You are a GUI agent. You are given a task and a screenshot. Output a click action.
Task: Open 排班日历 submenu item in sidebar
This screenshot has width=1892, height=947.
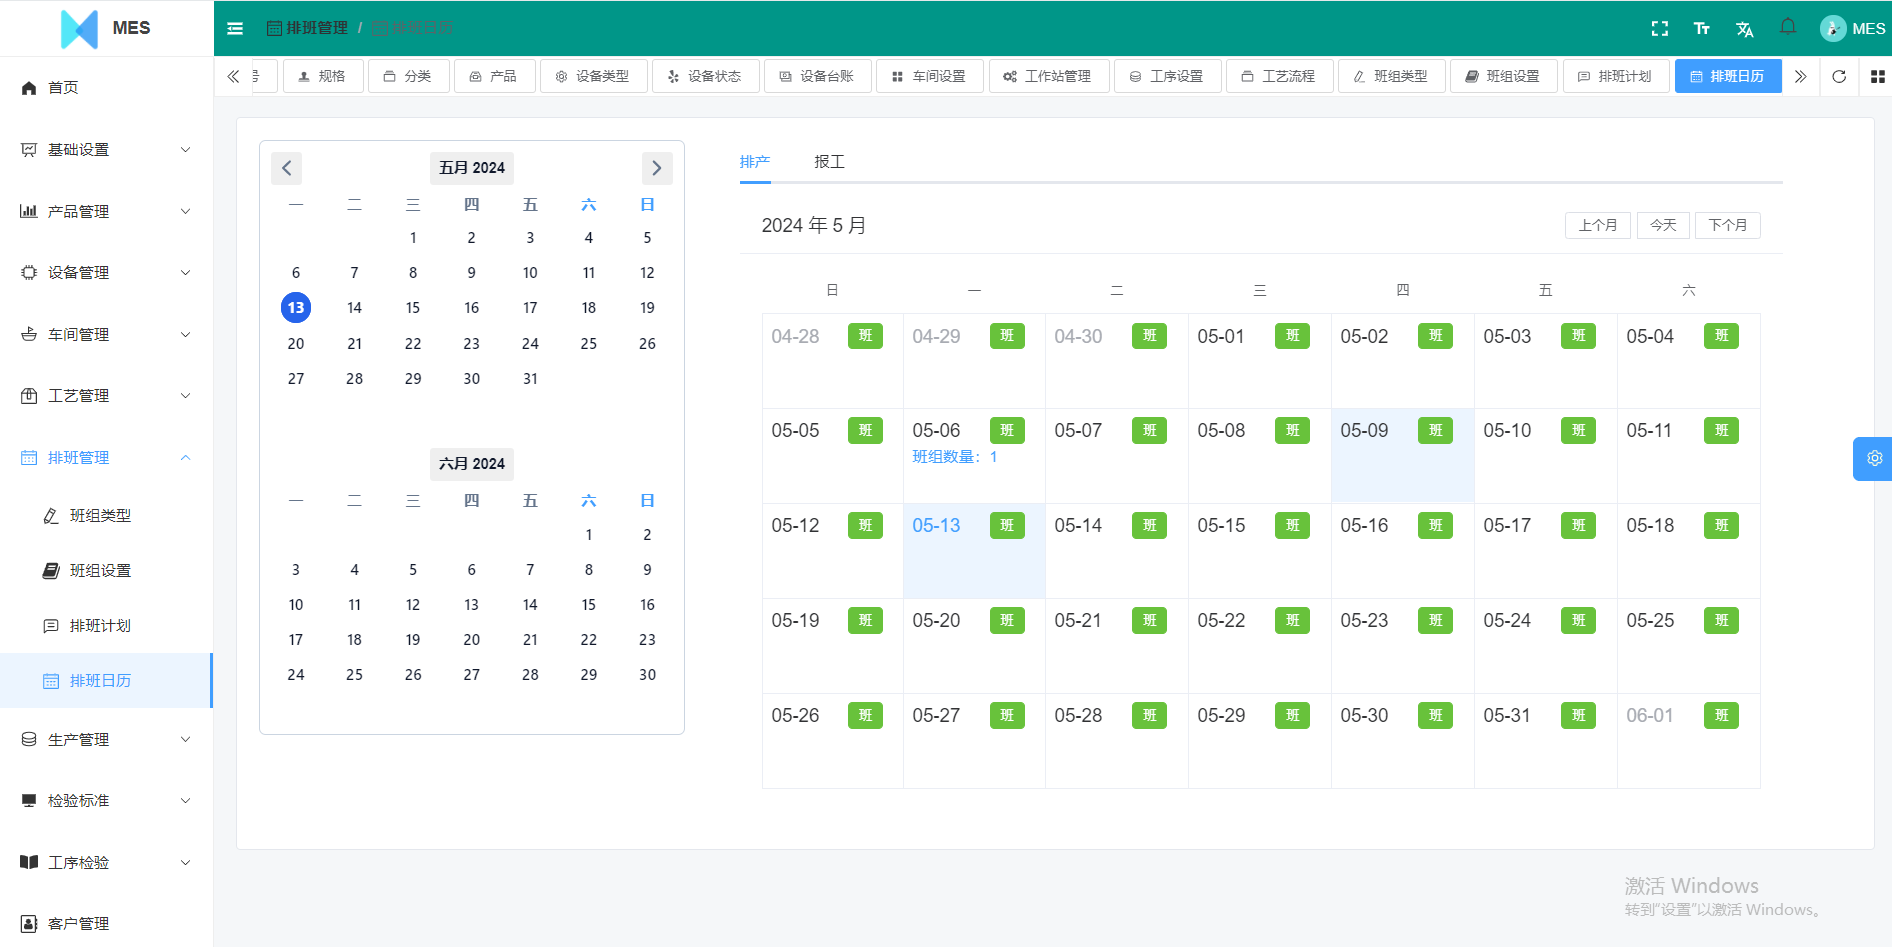[x=107, y=681]
